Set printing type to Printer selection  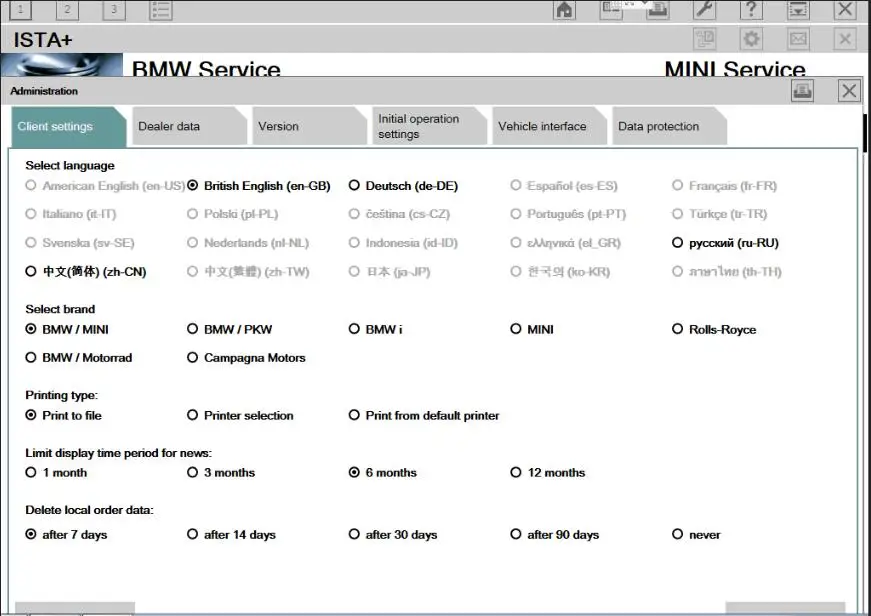240,415
